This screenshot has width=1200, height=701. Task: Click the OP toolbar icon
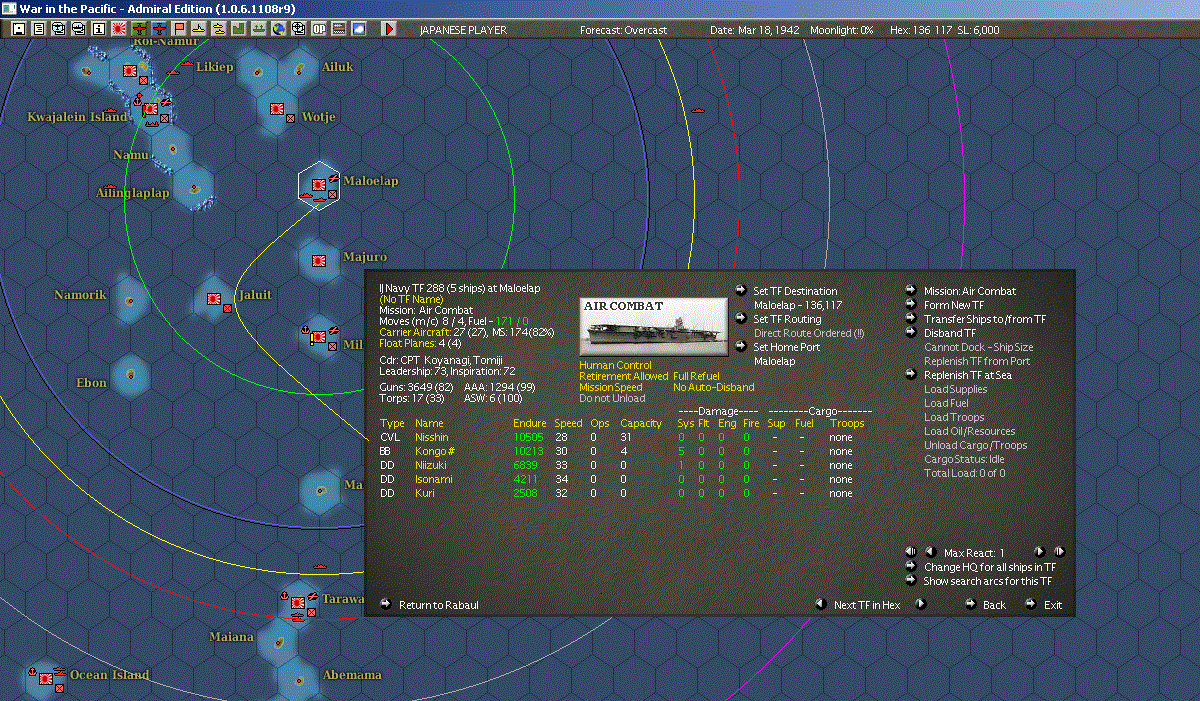[319, 29]
